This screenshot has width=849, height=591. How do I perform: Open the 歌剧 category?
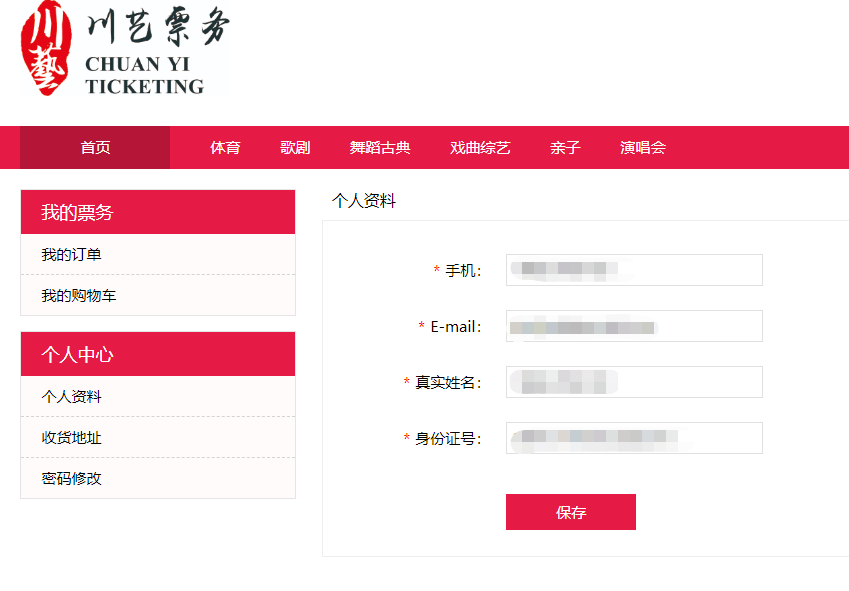coord(295,147)
